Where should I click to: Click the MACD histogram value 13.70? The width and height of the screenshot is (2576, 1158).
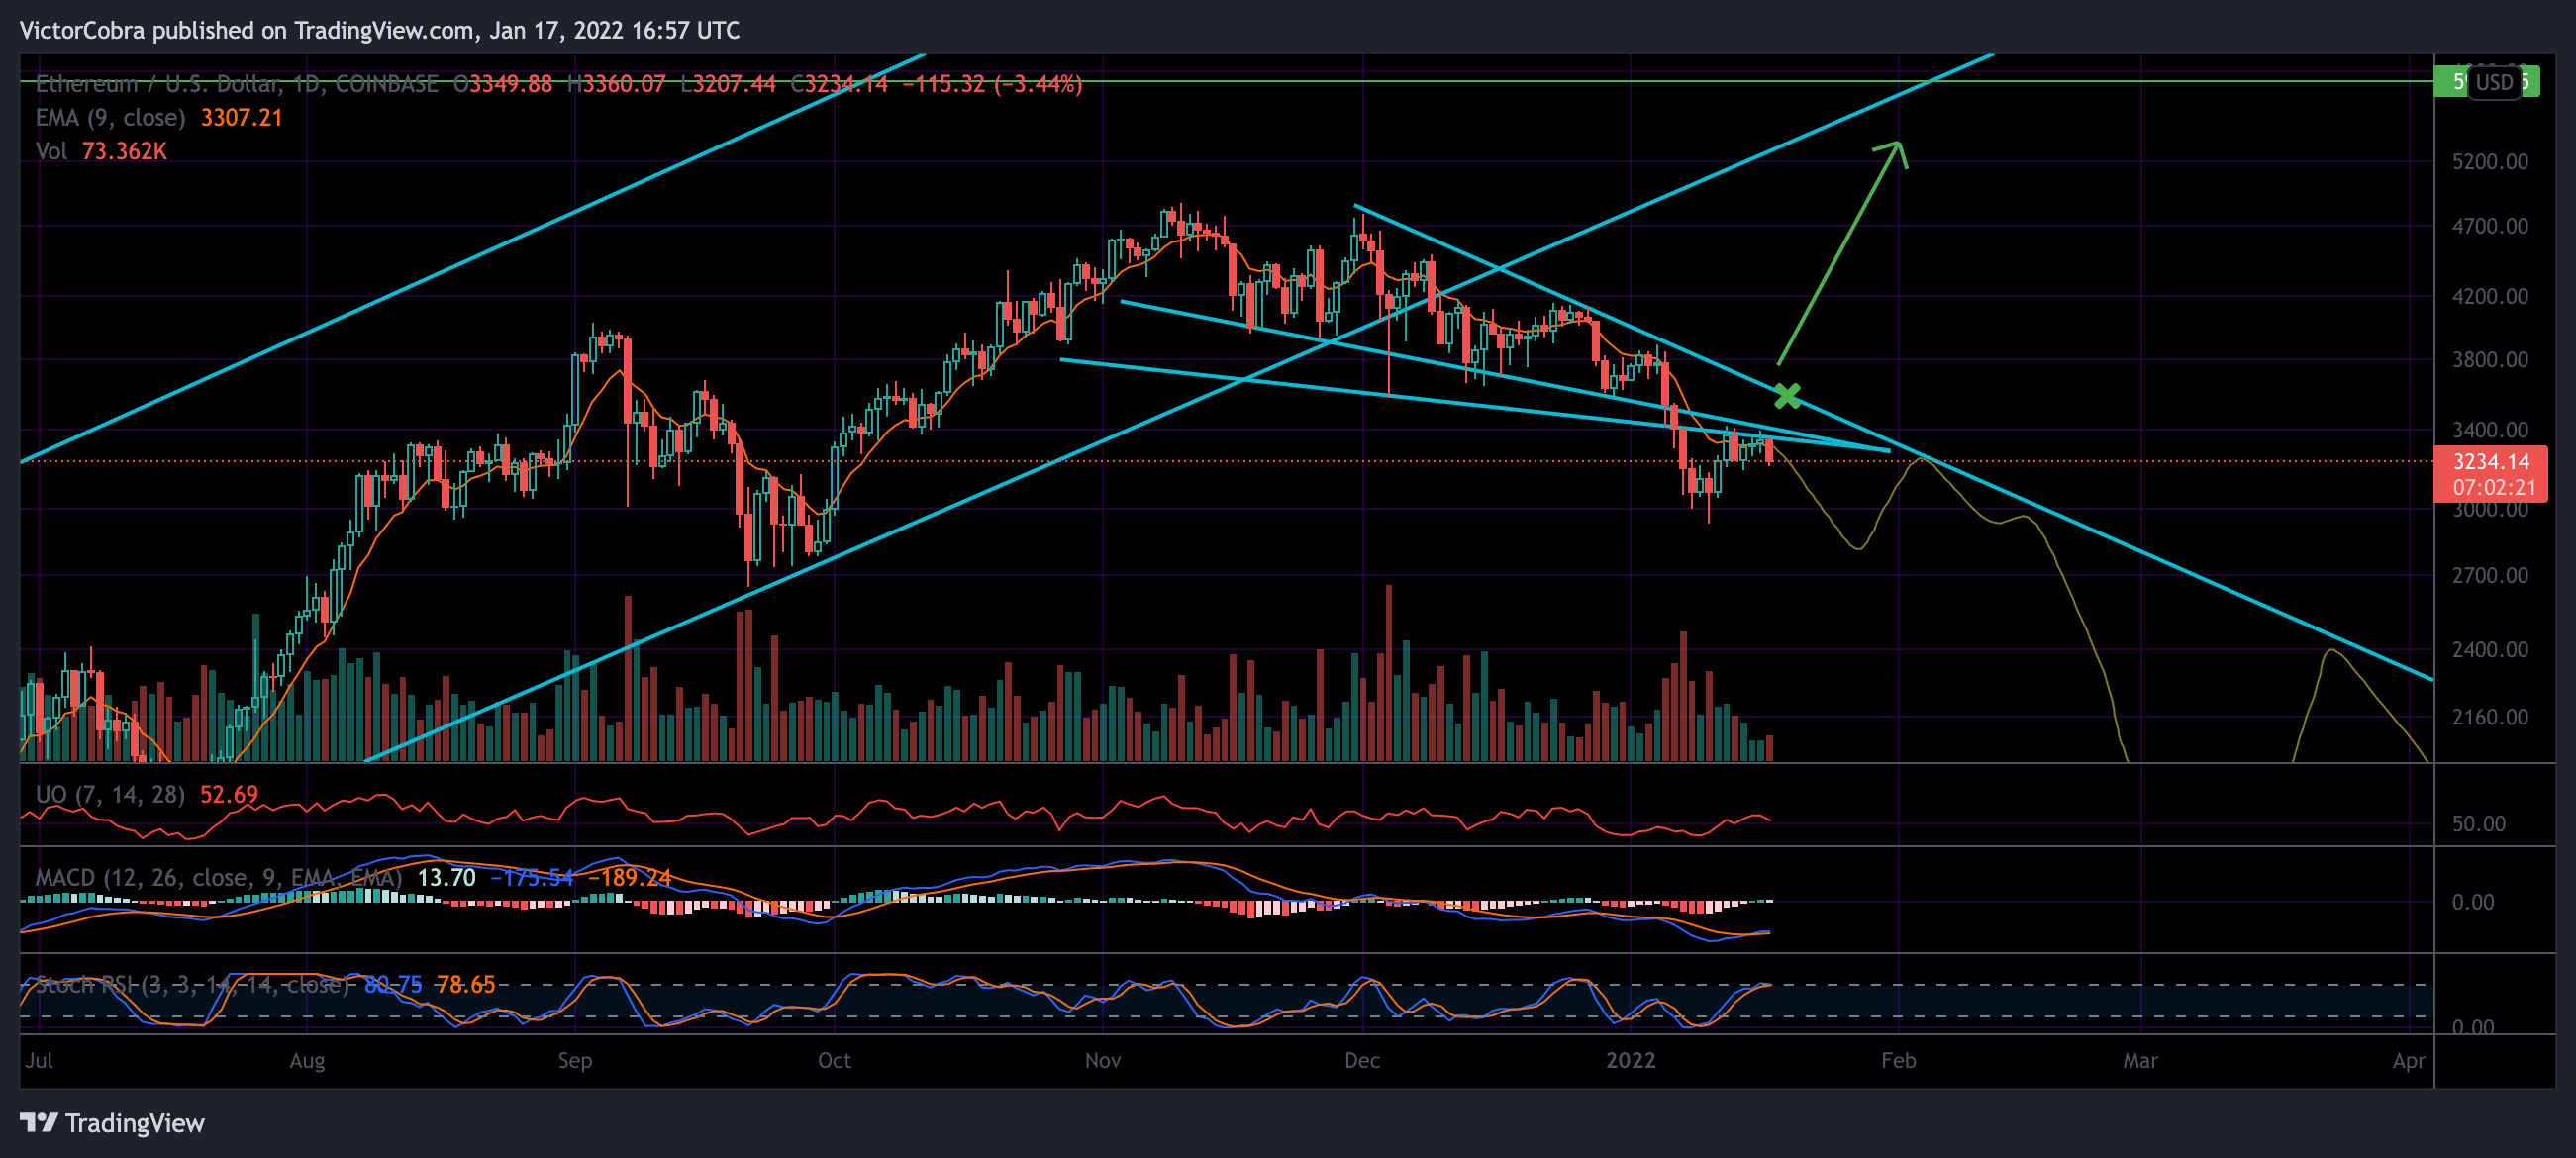tap(446, 877)
